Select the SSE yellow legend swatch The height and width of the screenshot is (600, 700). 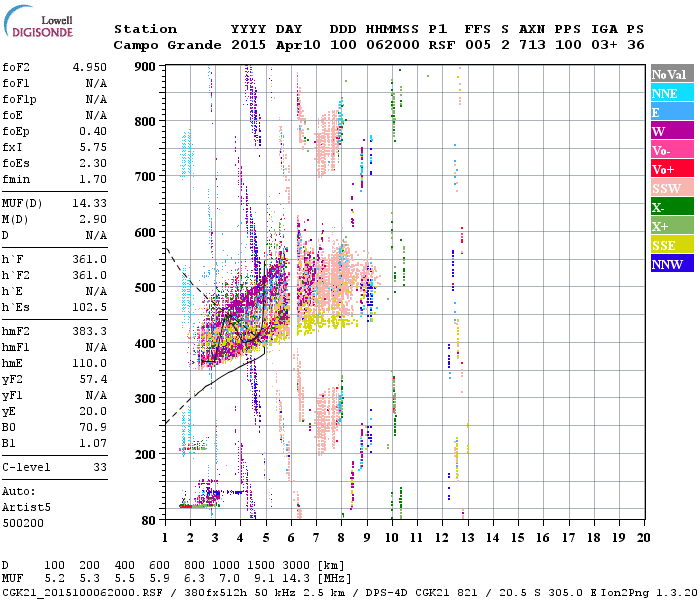[672, 245]
